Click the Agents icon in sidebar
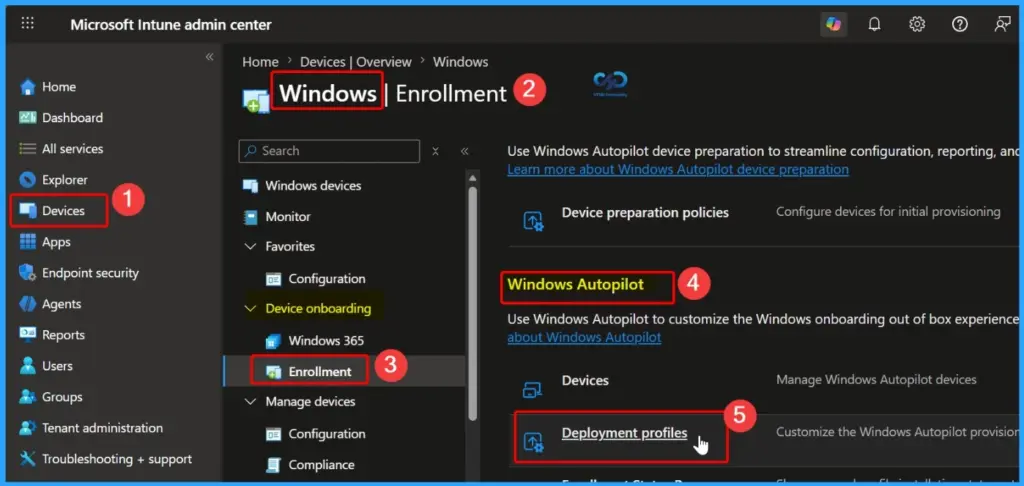This screenshot has height=486, width=1024. tap(27, 304)
